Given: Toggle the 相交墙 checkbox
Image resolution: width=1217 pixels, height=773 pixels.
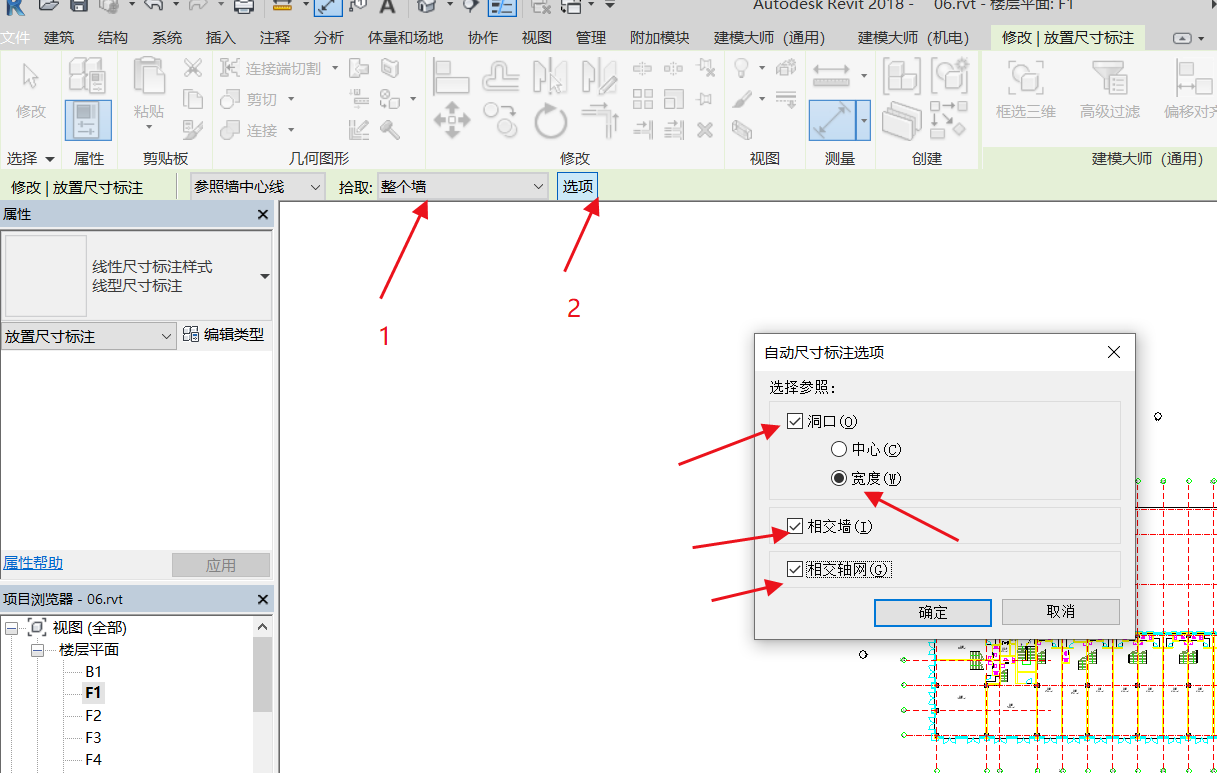Looking at the screenshot, I should point(796,525).
